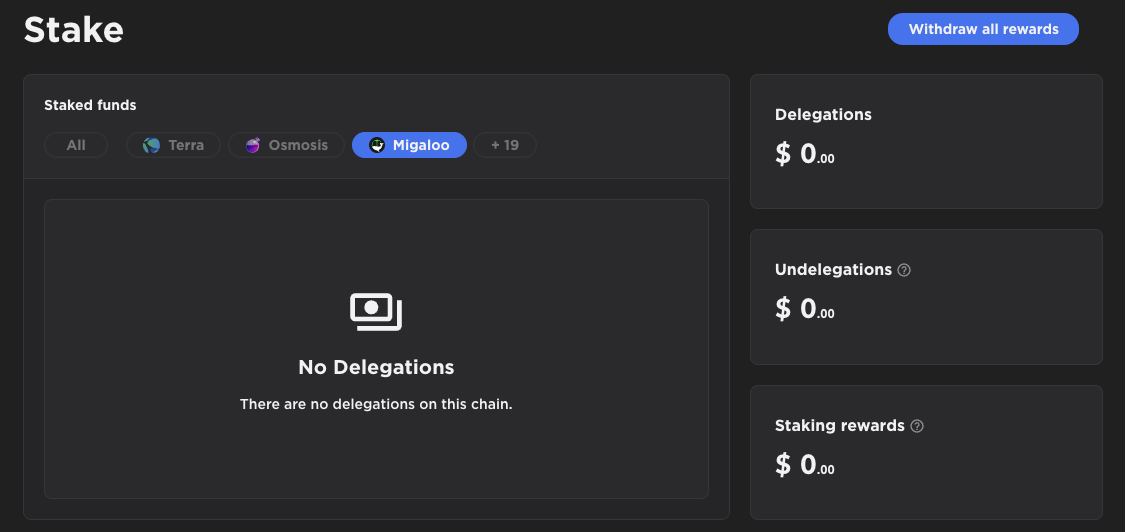Viewport: 1125px width, 532px height.
Task: Click the Migaloo whale icon
Action: point(377,145)
